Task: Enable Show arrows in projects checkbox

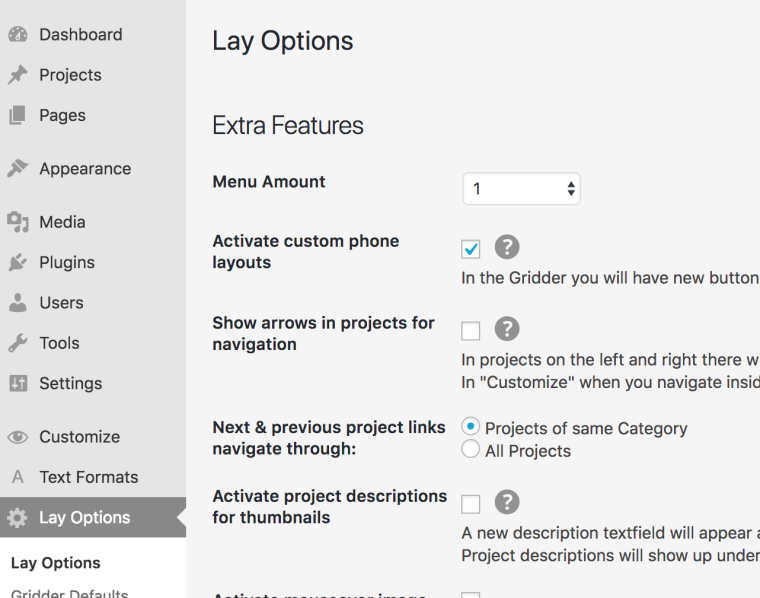Action: click(x=471, y=331)
